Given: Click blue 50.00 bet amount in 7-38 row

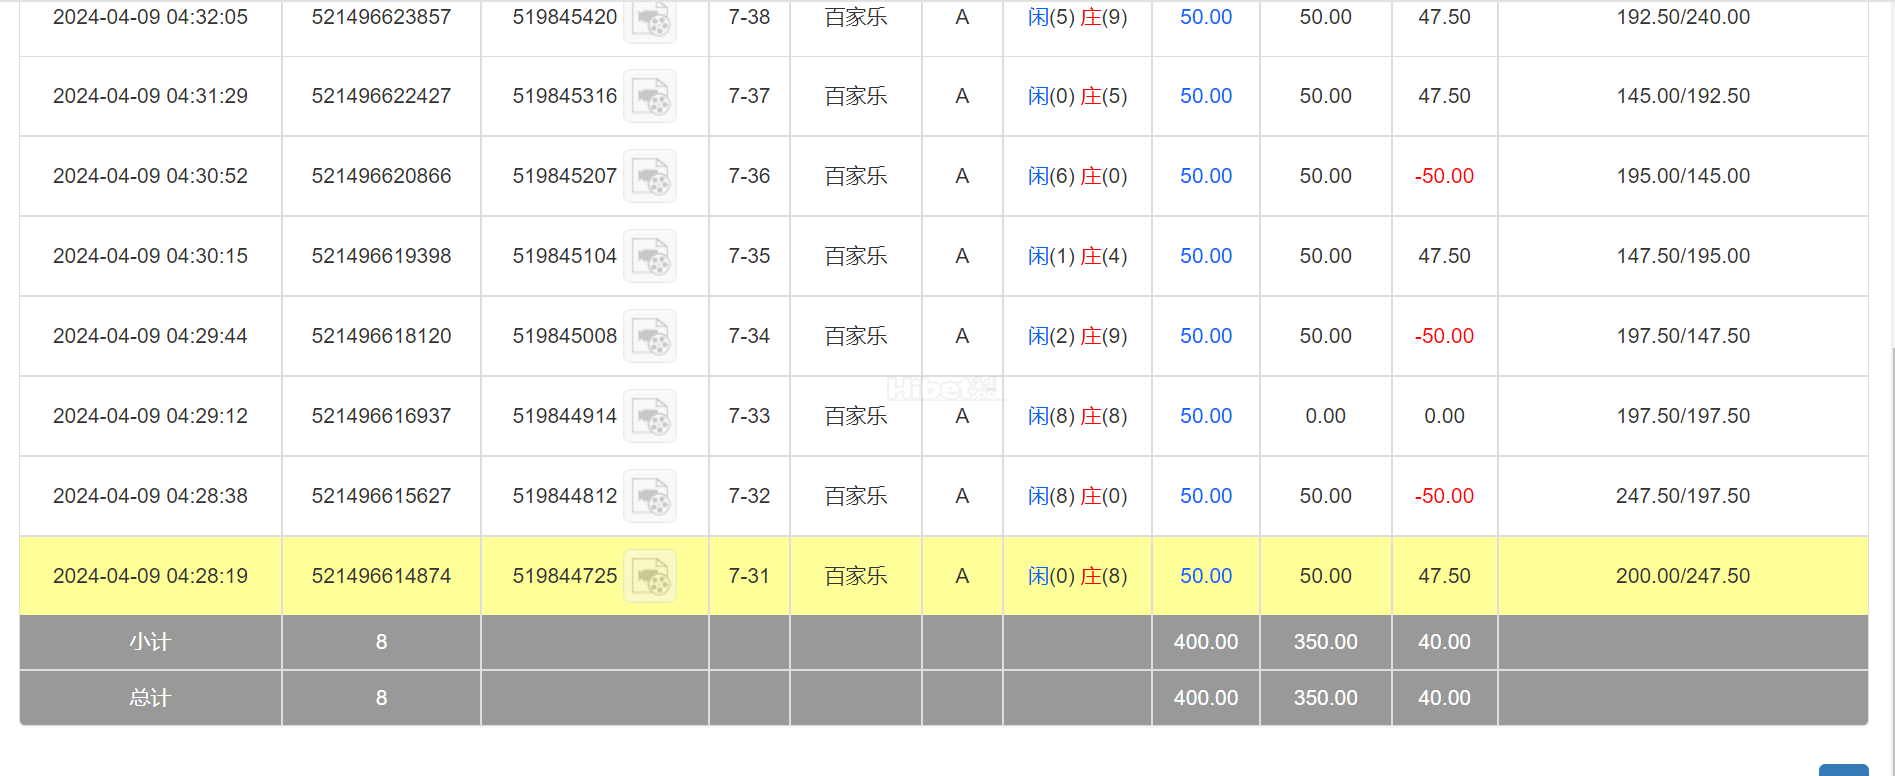Looking at the screenshot, I should click(1206, 17).
